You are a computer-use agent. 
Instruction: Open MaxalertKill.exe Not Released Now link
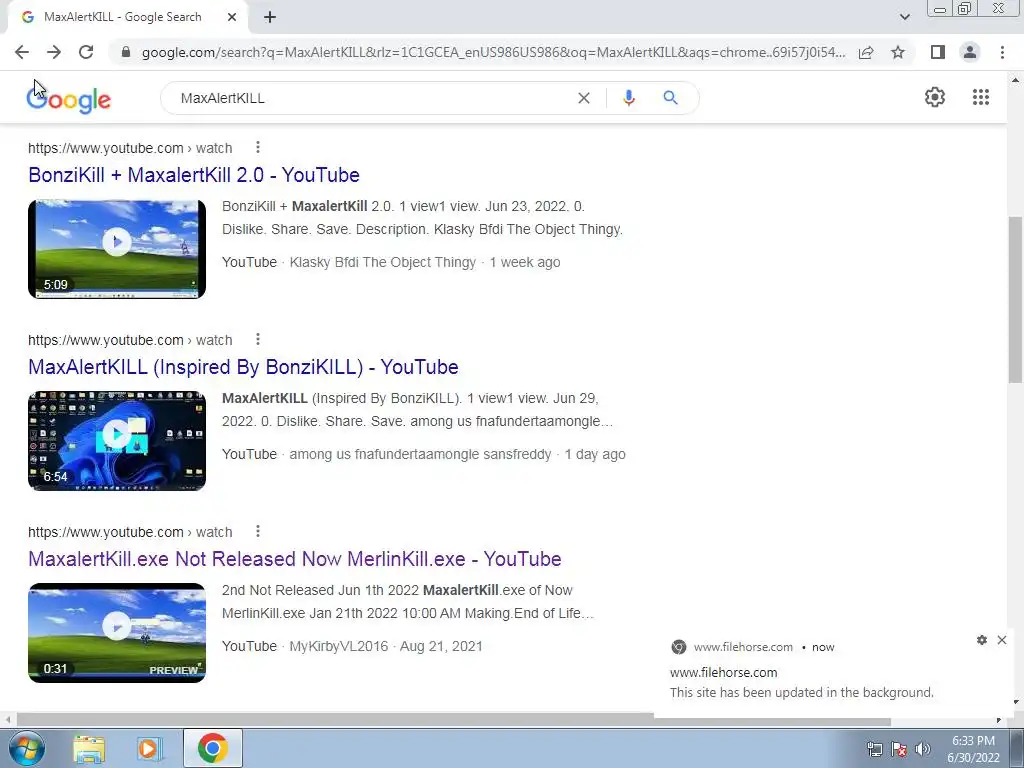coord(295,559)
